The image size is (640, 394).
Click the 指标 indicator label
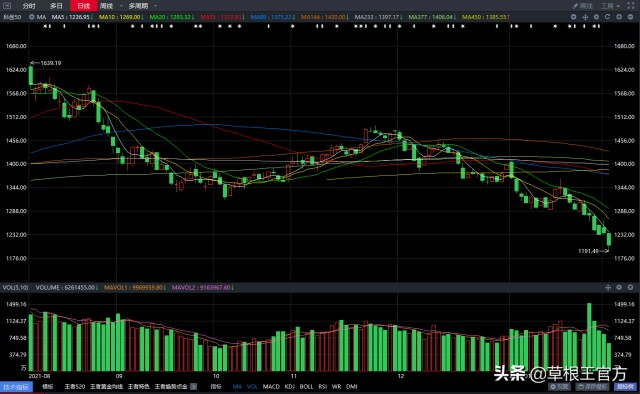pos(216,386)
